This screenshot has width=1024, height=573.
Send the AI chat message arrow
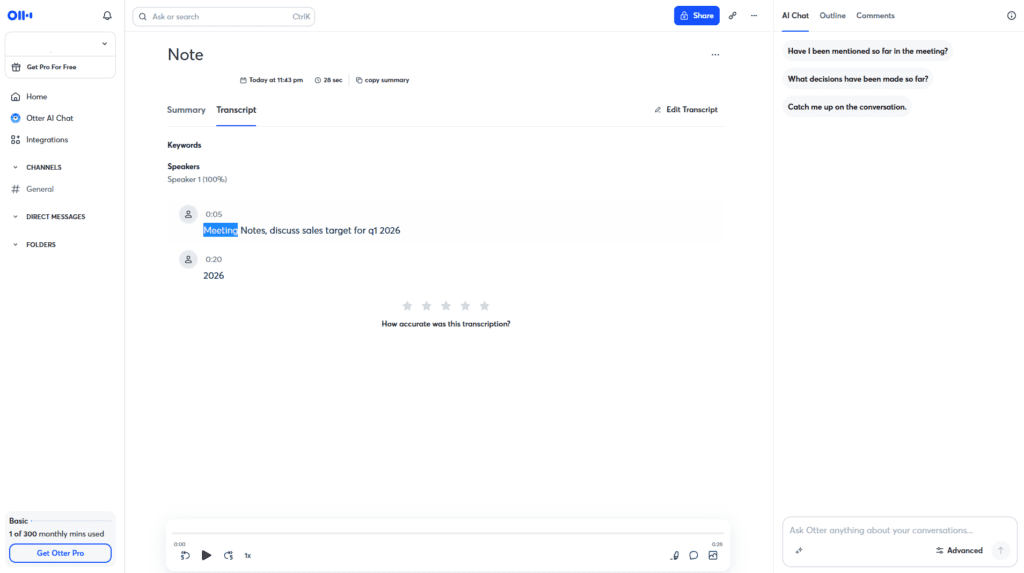pyautogui.click(x=1000, y=551)
